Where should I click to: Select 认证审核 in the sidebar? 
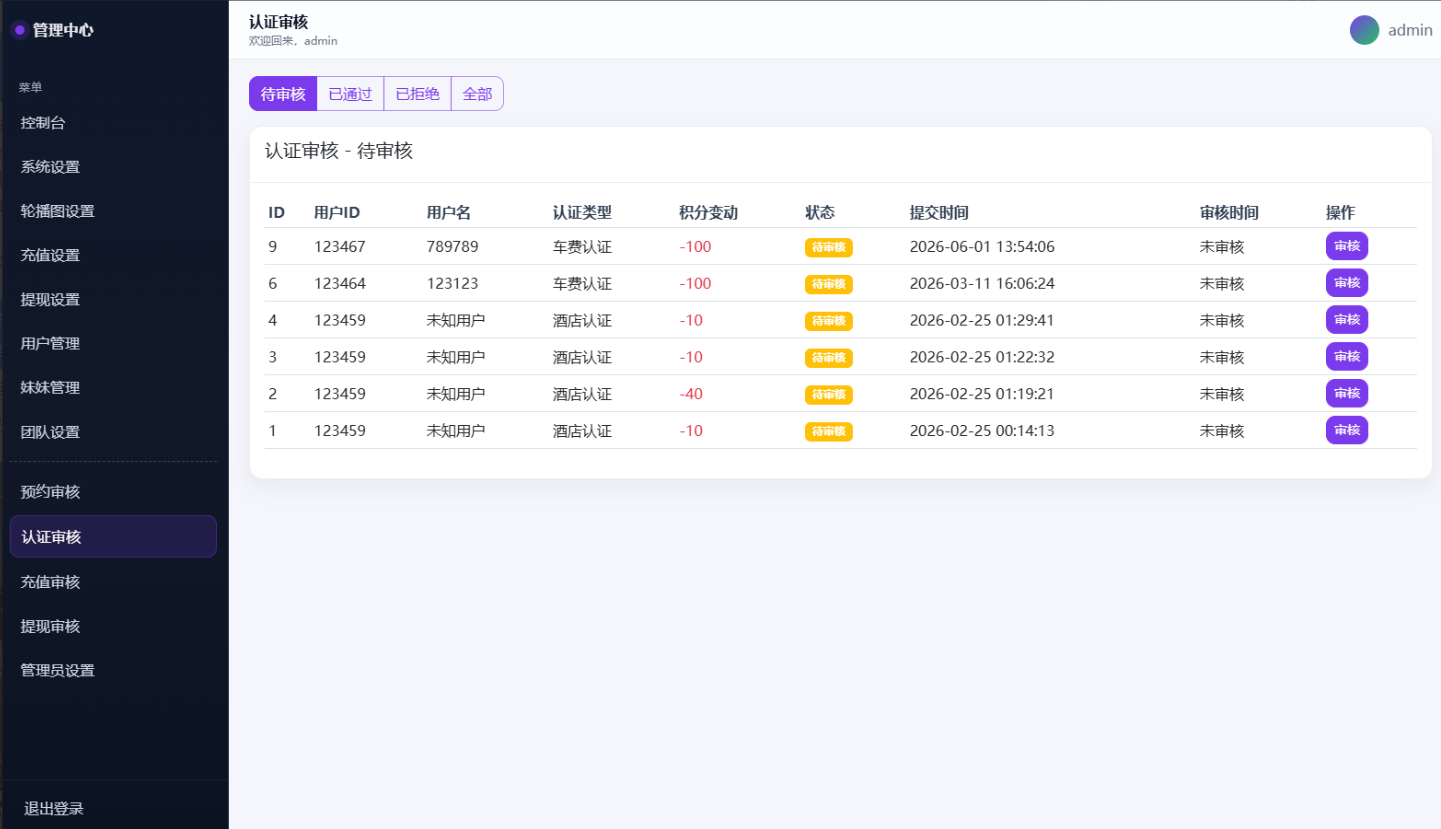[114, 536]
